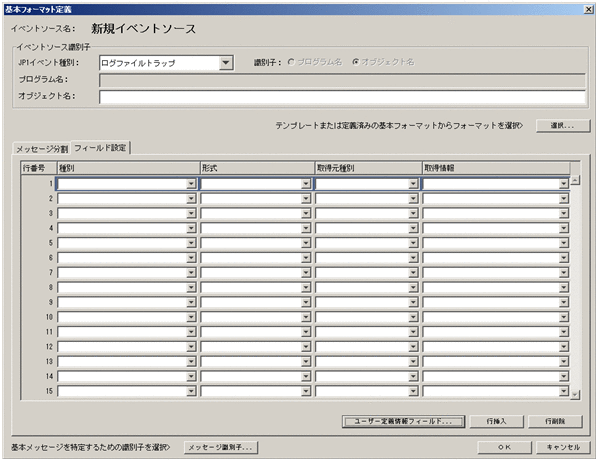Click the ユーザー定義情報フィールド... button
Viewport: 600px width, 463px height.
403,422
